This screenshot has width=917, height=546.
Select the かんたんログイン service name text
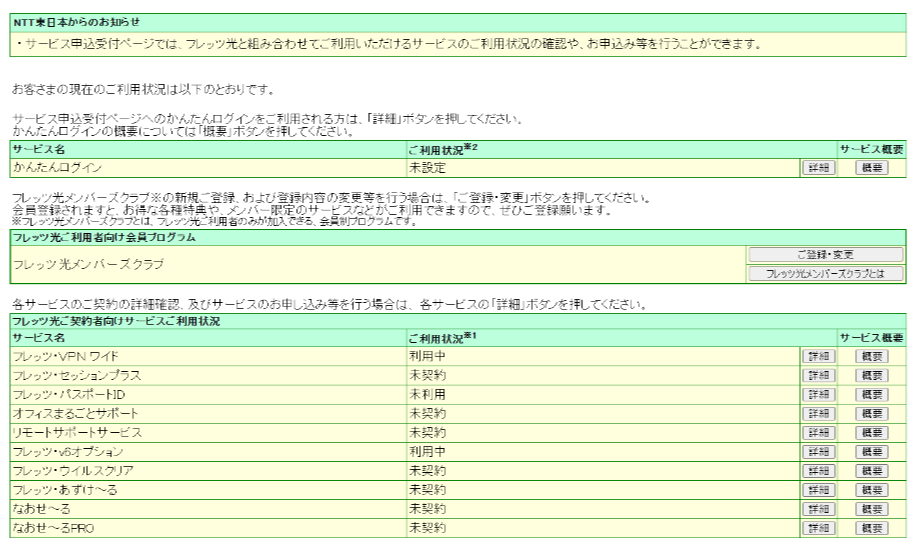(x=57, y=168)
